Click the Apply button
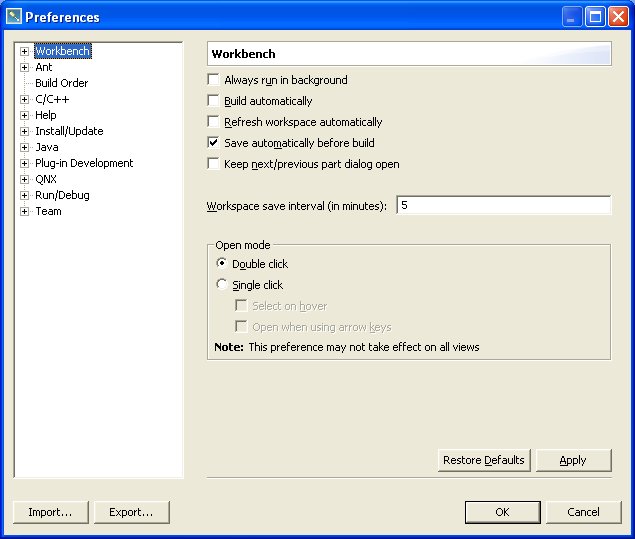 [573, 460]
